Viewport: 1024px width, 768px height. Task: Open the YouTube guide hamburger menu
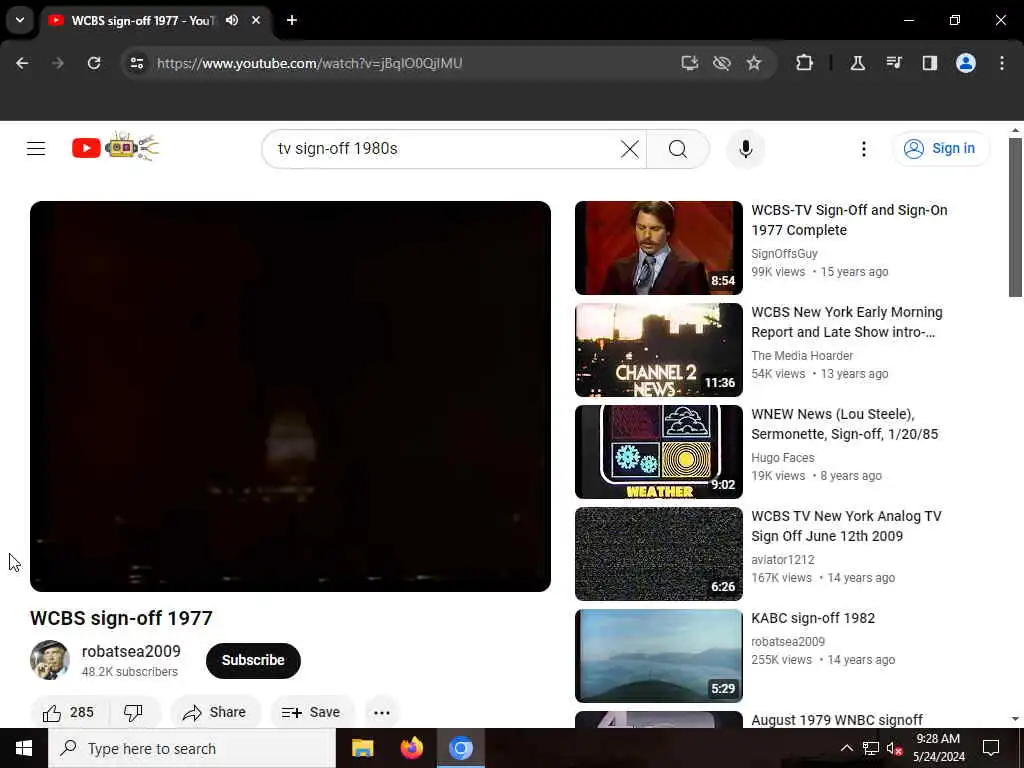(x=36, y=149)
